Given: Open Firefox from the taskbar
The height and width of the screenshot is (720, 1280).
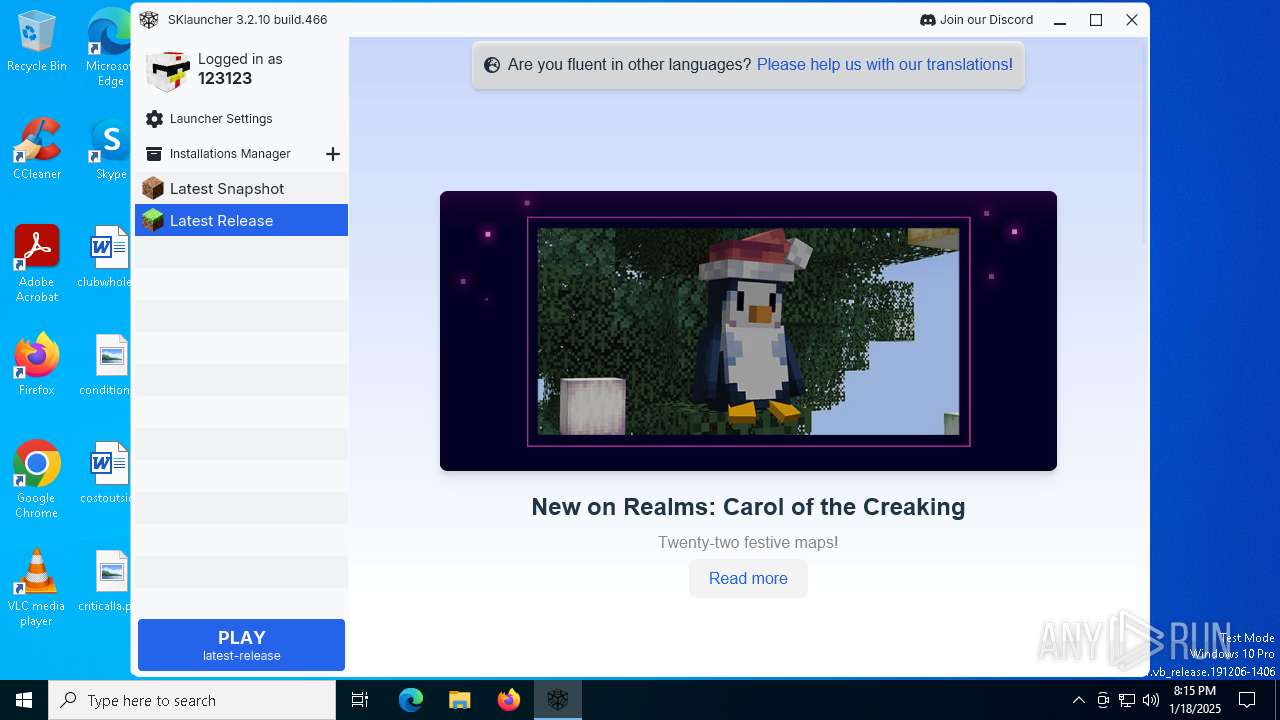Looking at the screenshot, I should click(509, 700).
